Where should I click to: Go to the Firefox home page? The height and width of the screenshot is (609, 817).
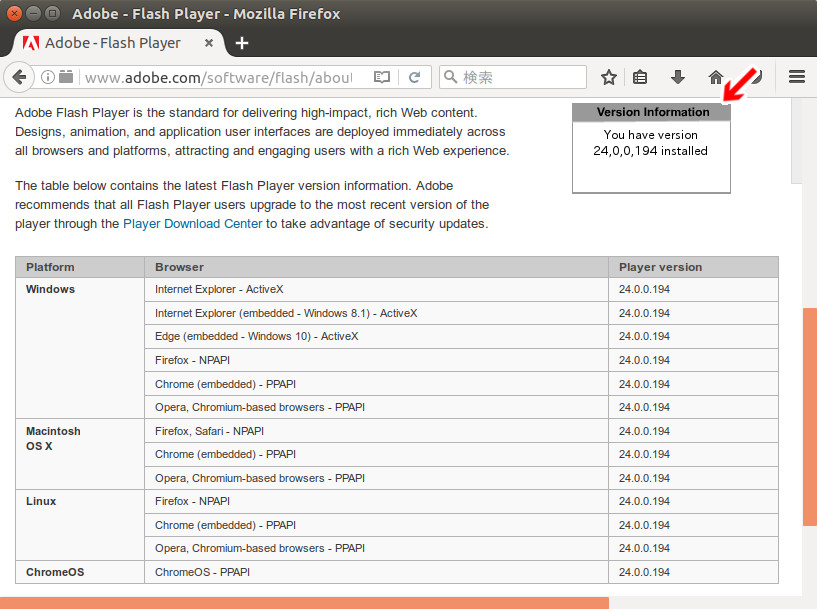(x=716, y=76)
